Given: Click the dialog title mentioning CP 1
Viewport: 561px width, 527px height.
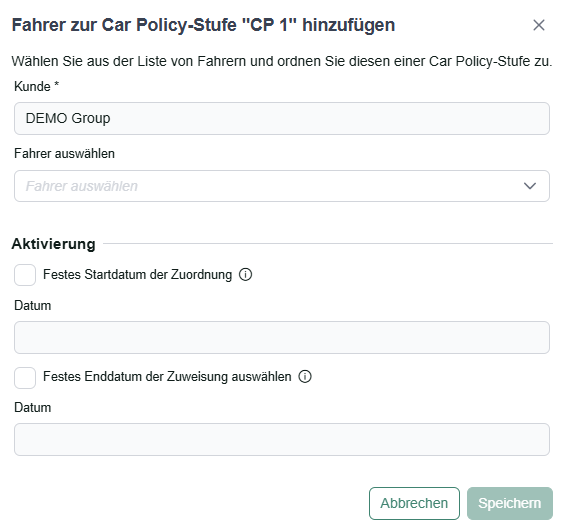Looking at the screenshot, I should [203, 25].
